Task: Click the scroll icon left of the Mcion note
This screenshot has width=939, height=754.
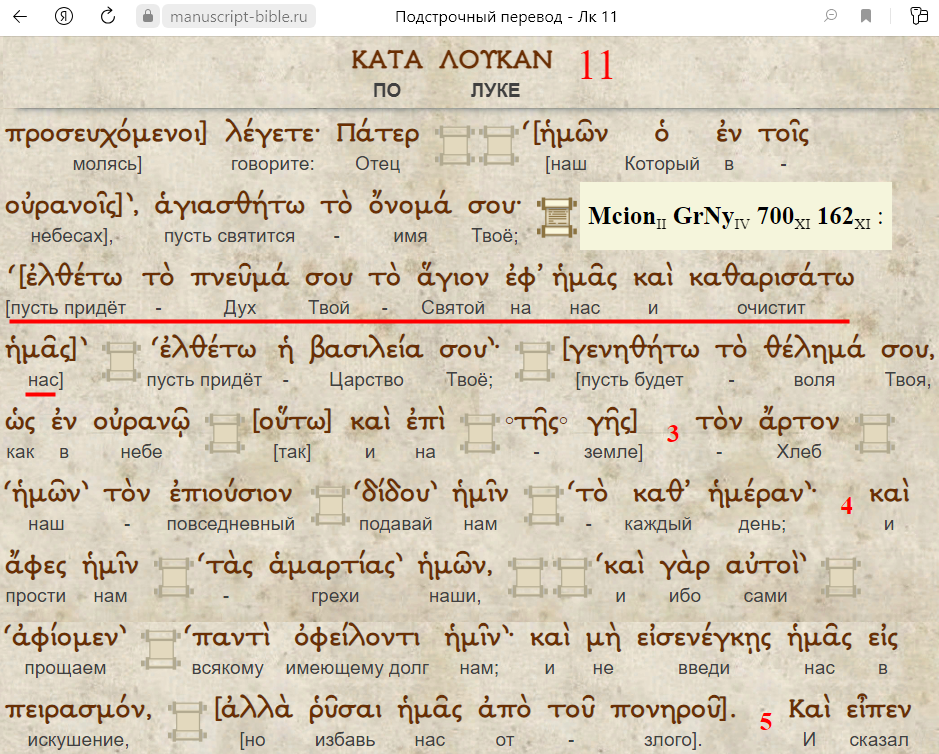Action: click(x=555, y=216)
